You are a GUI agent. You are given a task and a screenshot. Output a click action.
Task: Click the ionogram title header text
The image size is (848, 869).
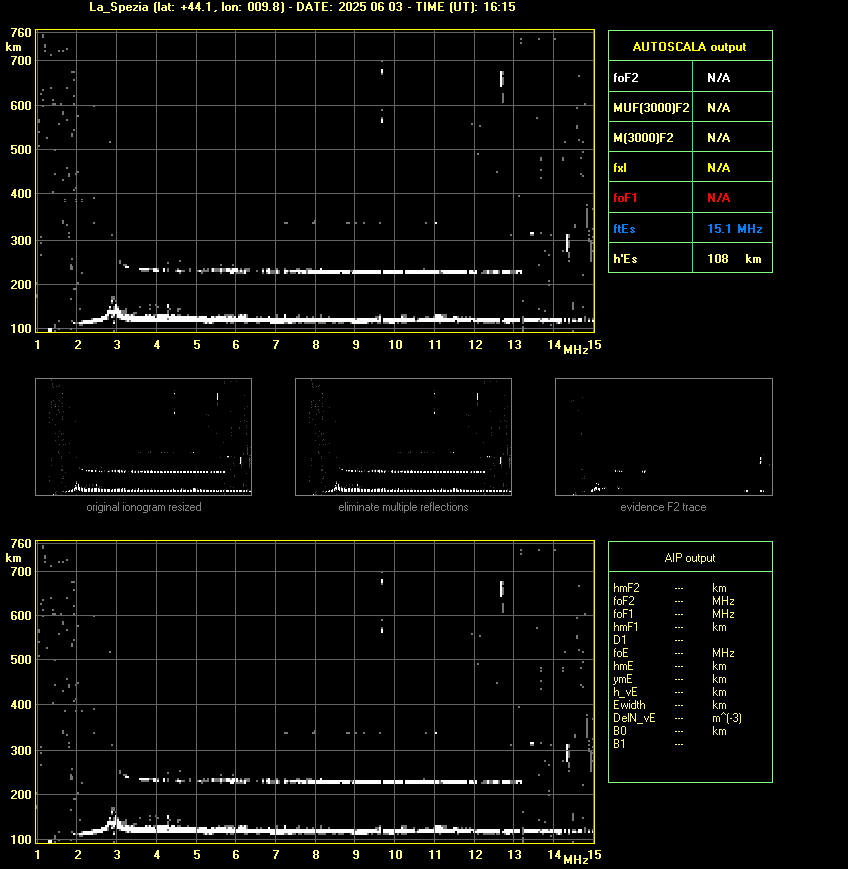pos(302,7)
